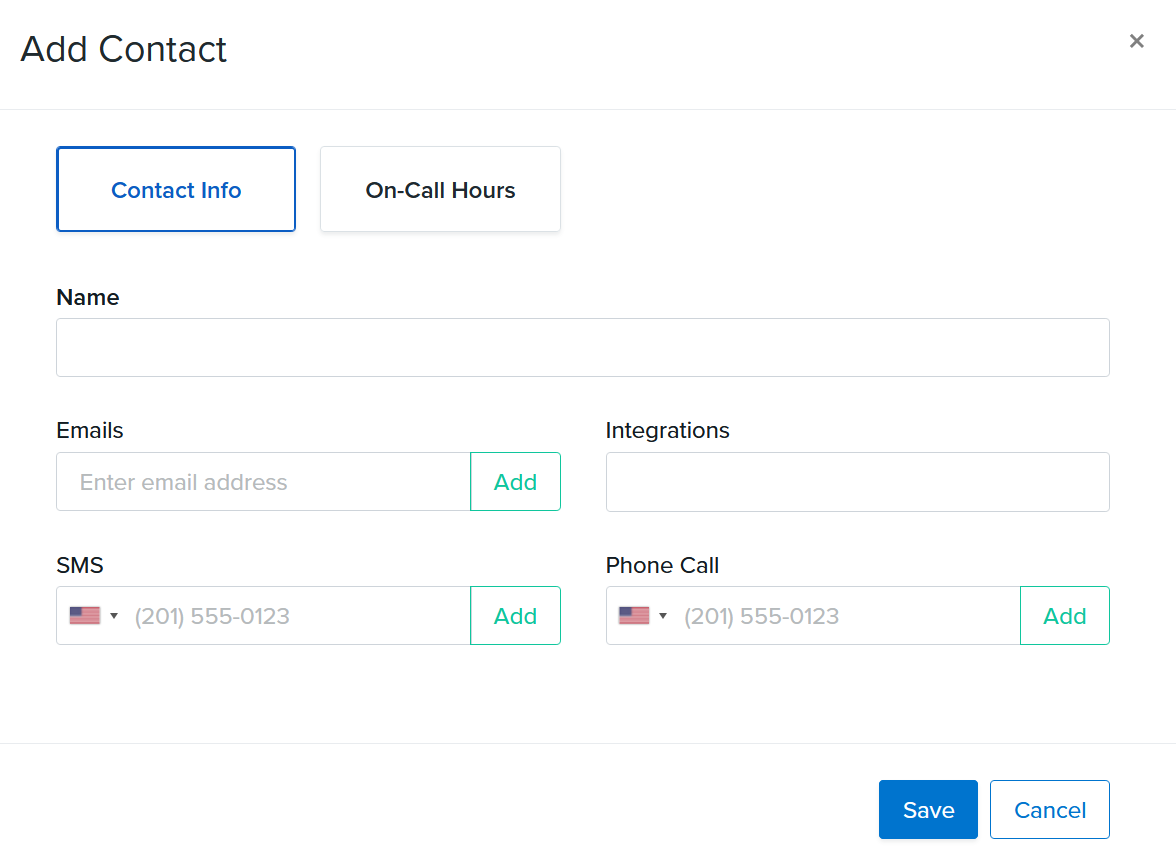The image size is (1176, 865).
Task: Click the X to close Add Contact dialog
Action: tap(1137, 41)
